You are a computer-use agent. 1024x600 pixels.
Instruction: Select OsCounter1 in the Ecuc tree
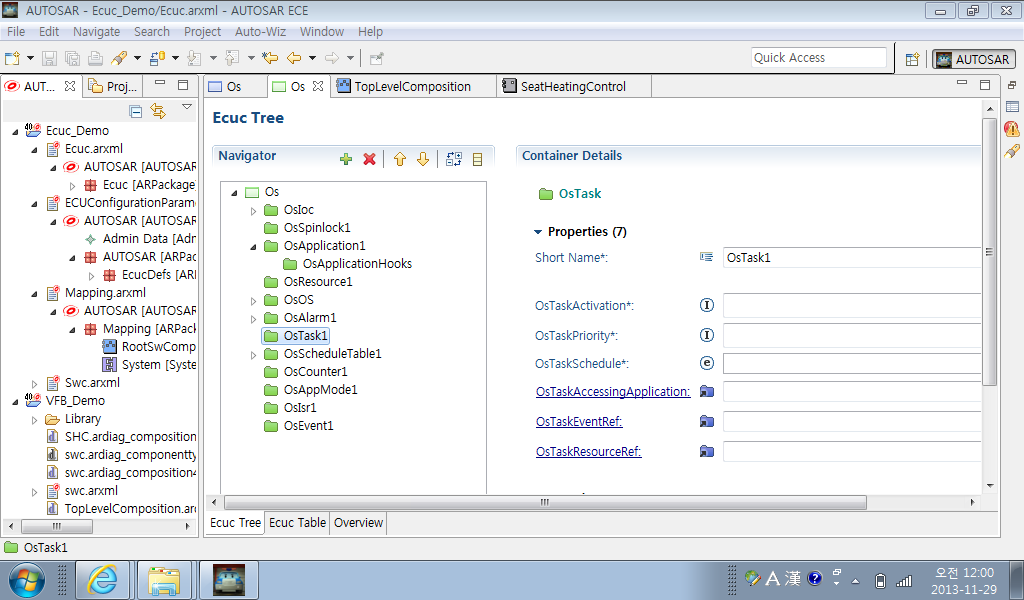click(x=315, y=371)
